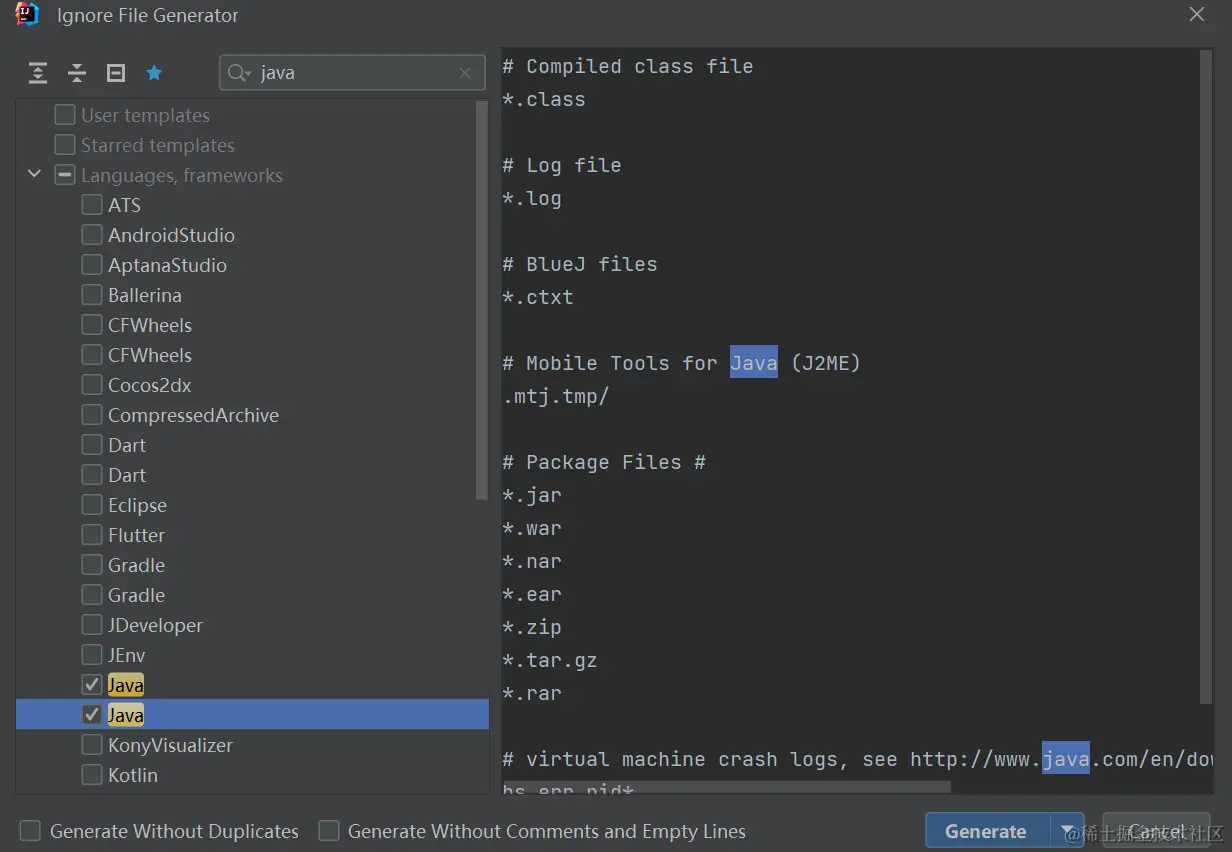Toggle the Languages, frameworks group checkbox

[65, 175]
